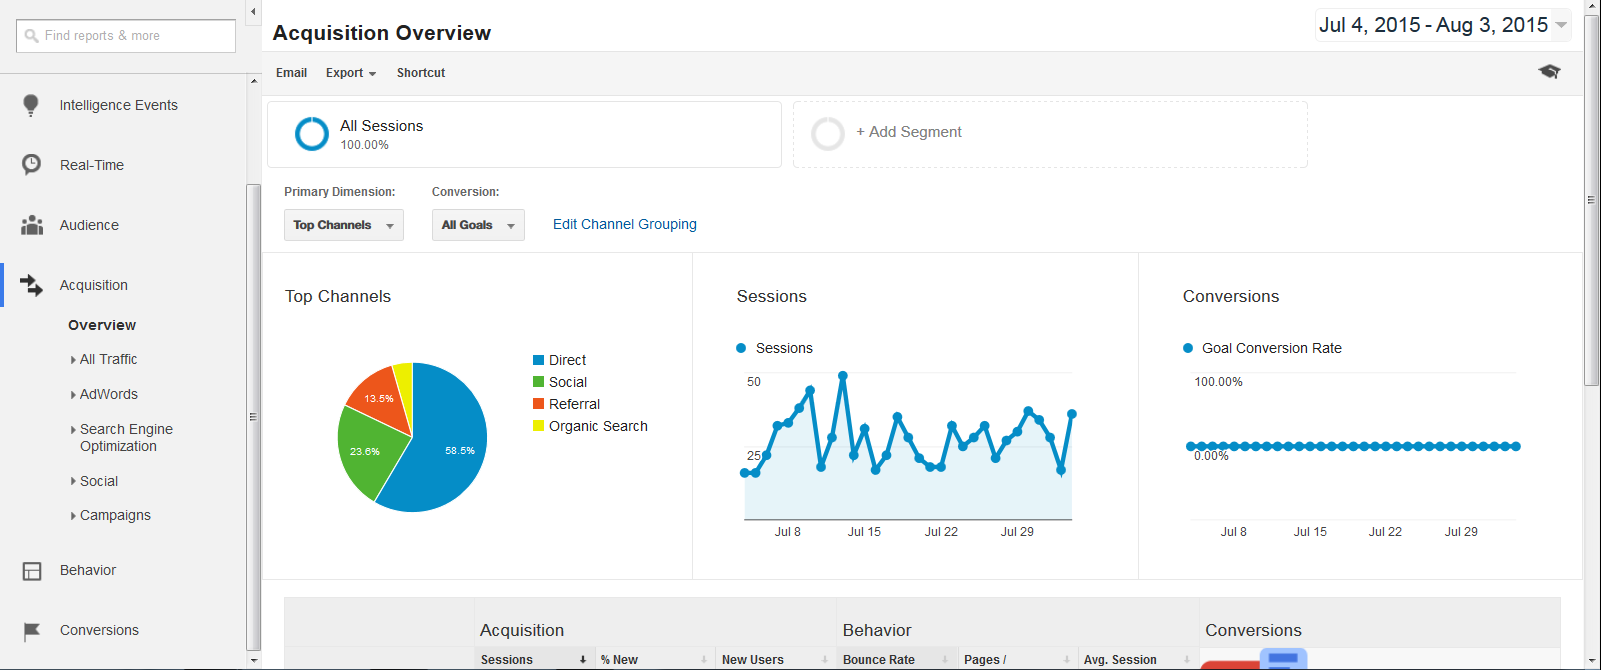Open Intelligence Events section
This screenshot has height=670, width=1601.
coord(118,105)
